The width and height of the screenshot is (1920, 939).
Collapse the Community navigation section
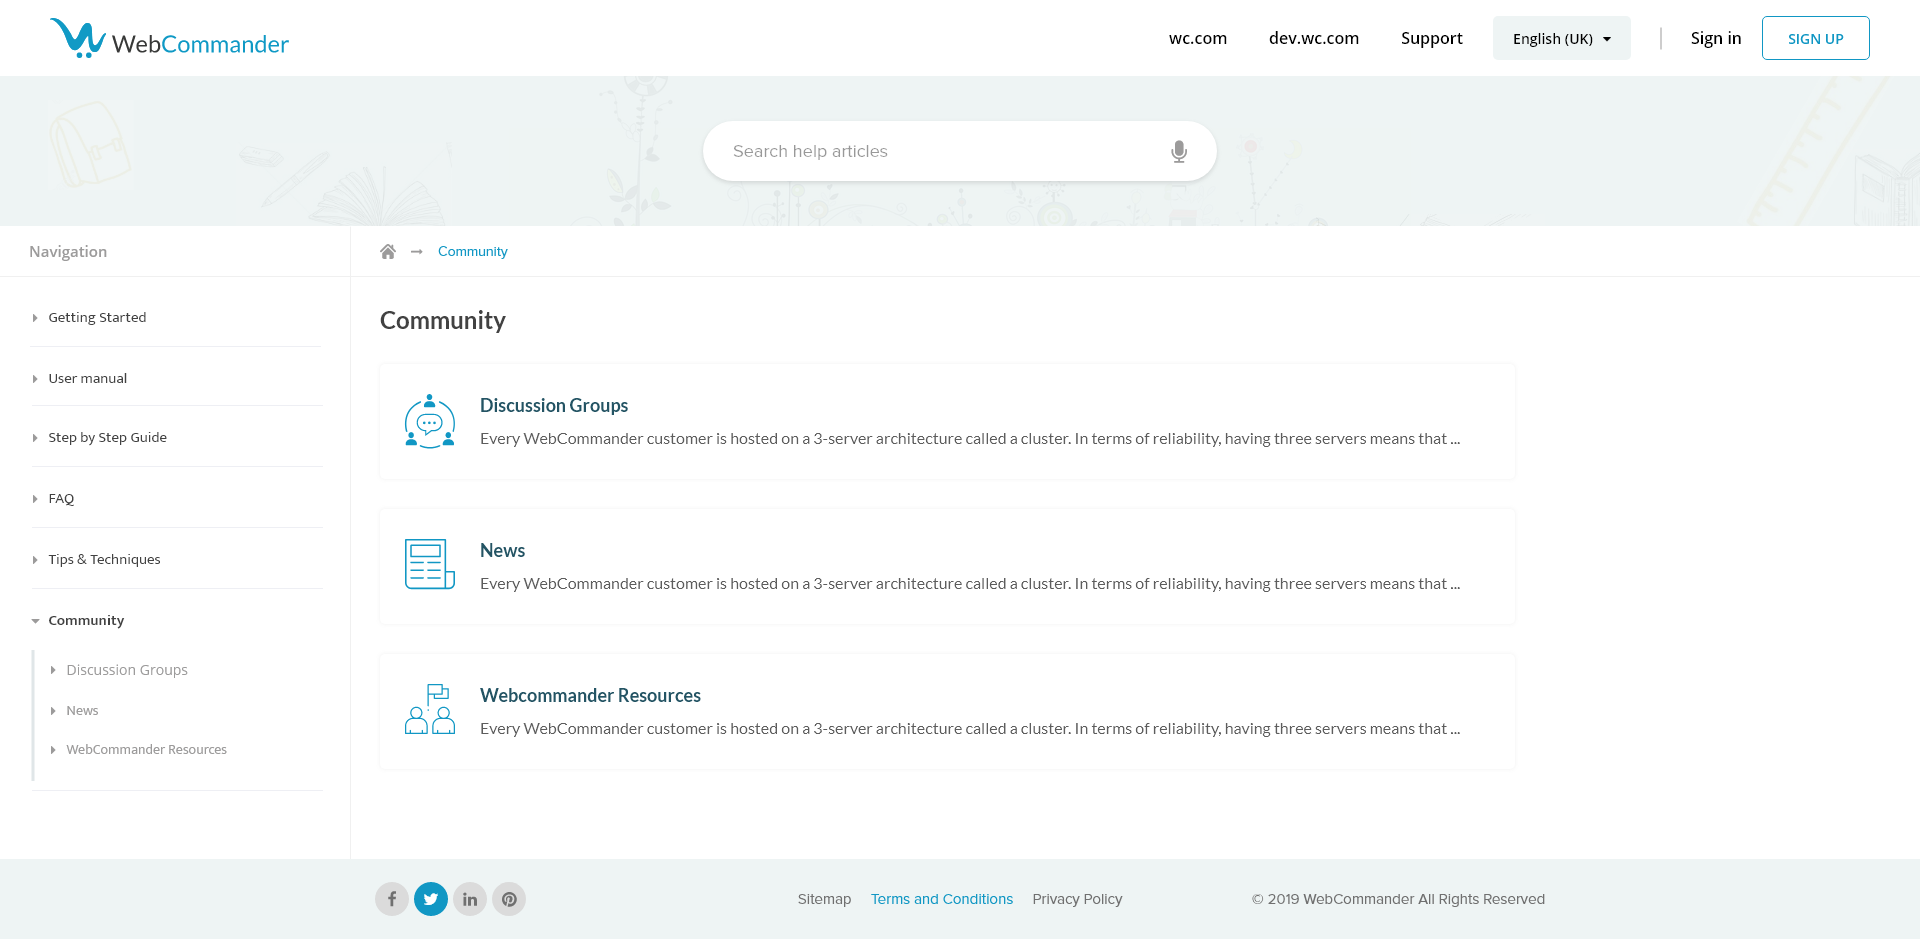tap(86, 621)
